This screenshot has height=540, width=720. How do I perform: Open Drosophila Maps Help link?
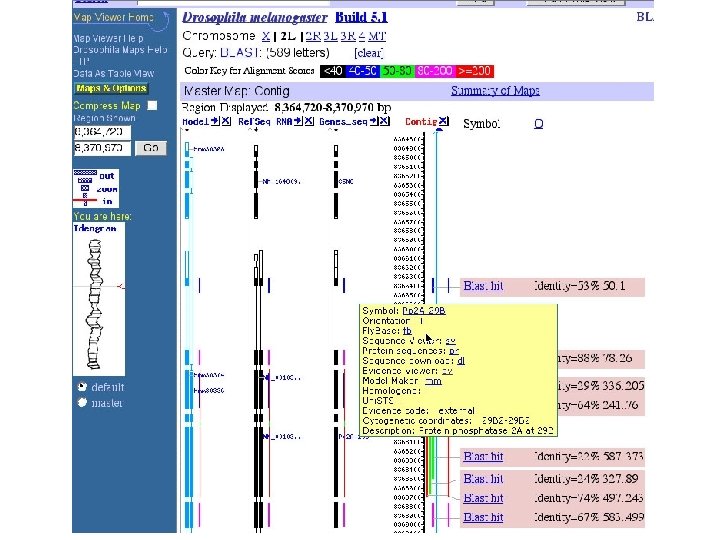pos(120,50)
